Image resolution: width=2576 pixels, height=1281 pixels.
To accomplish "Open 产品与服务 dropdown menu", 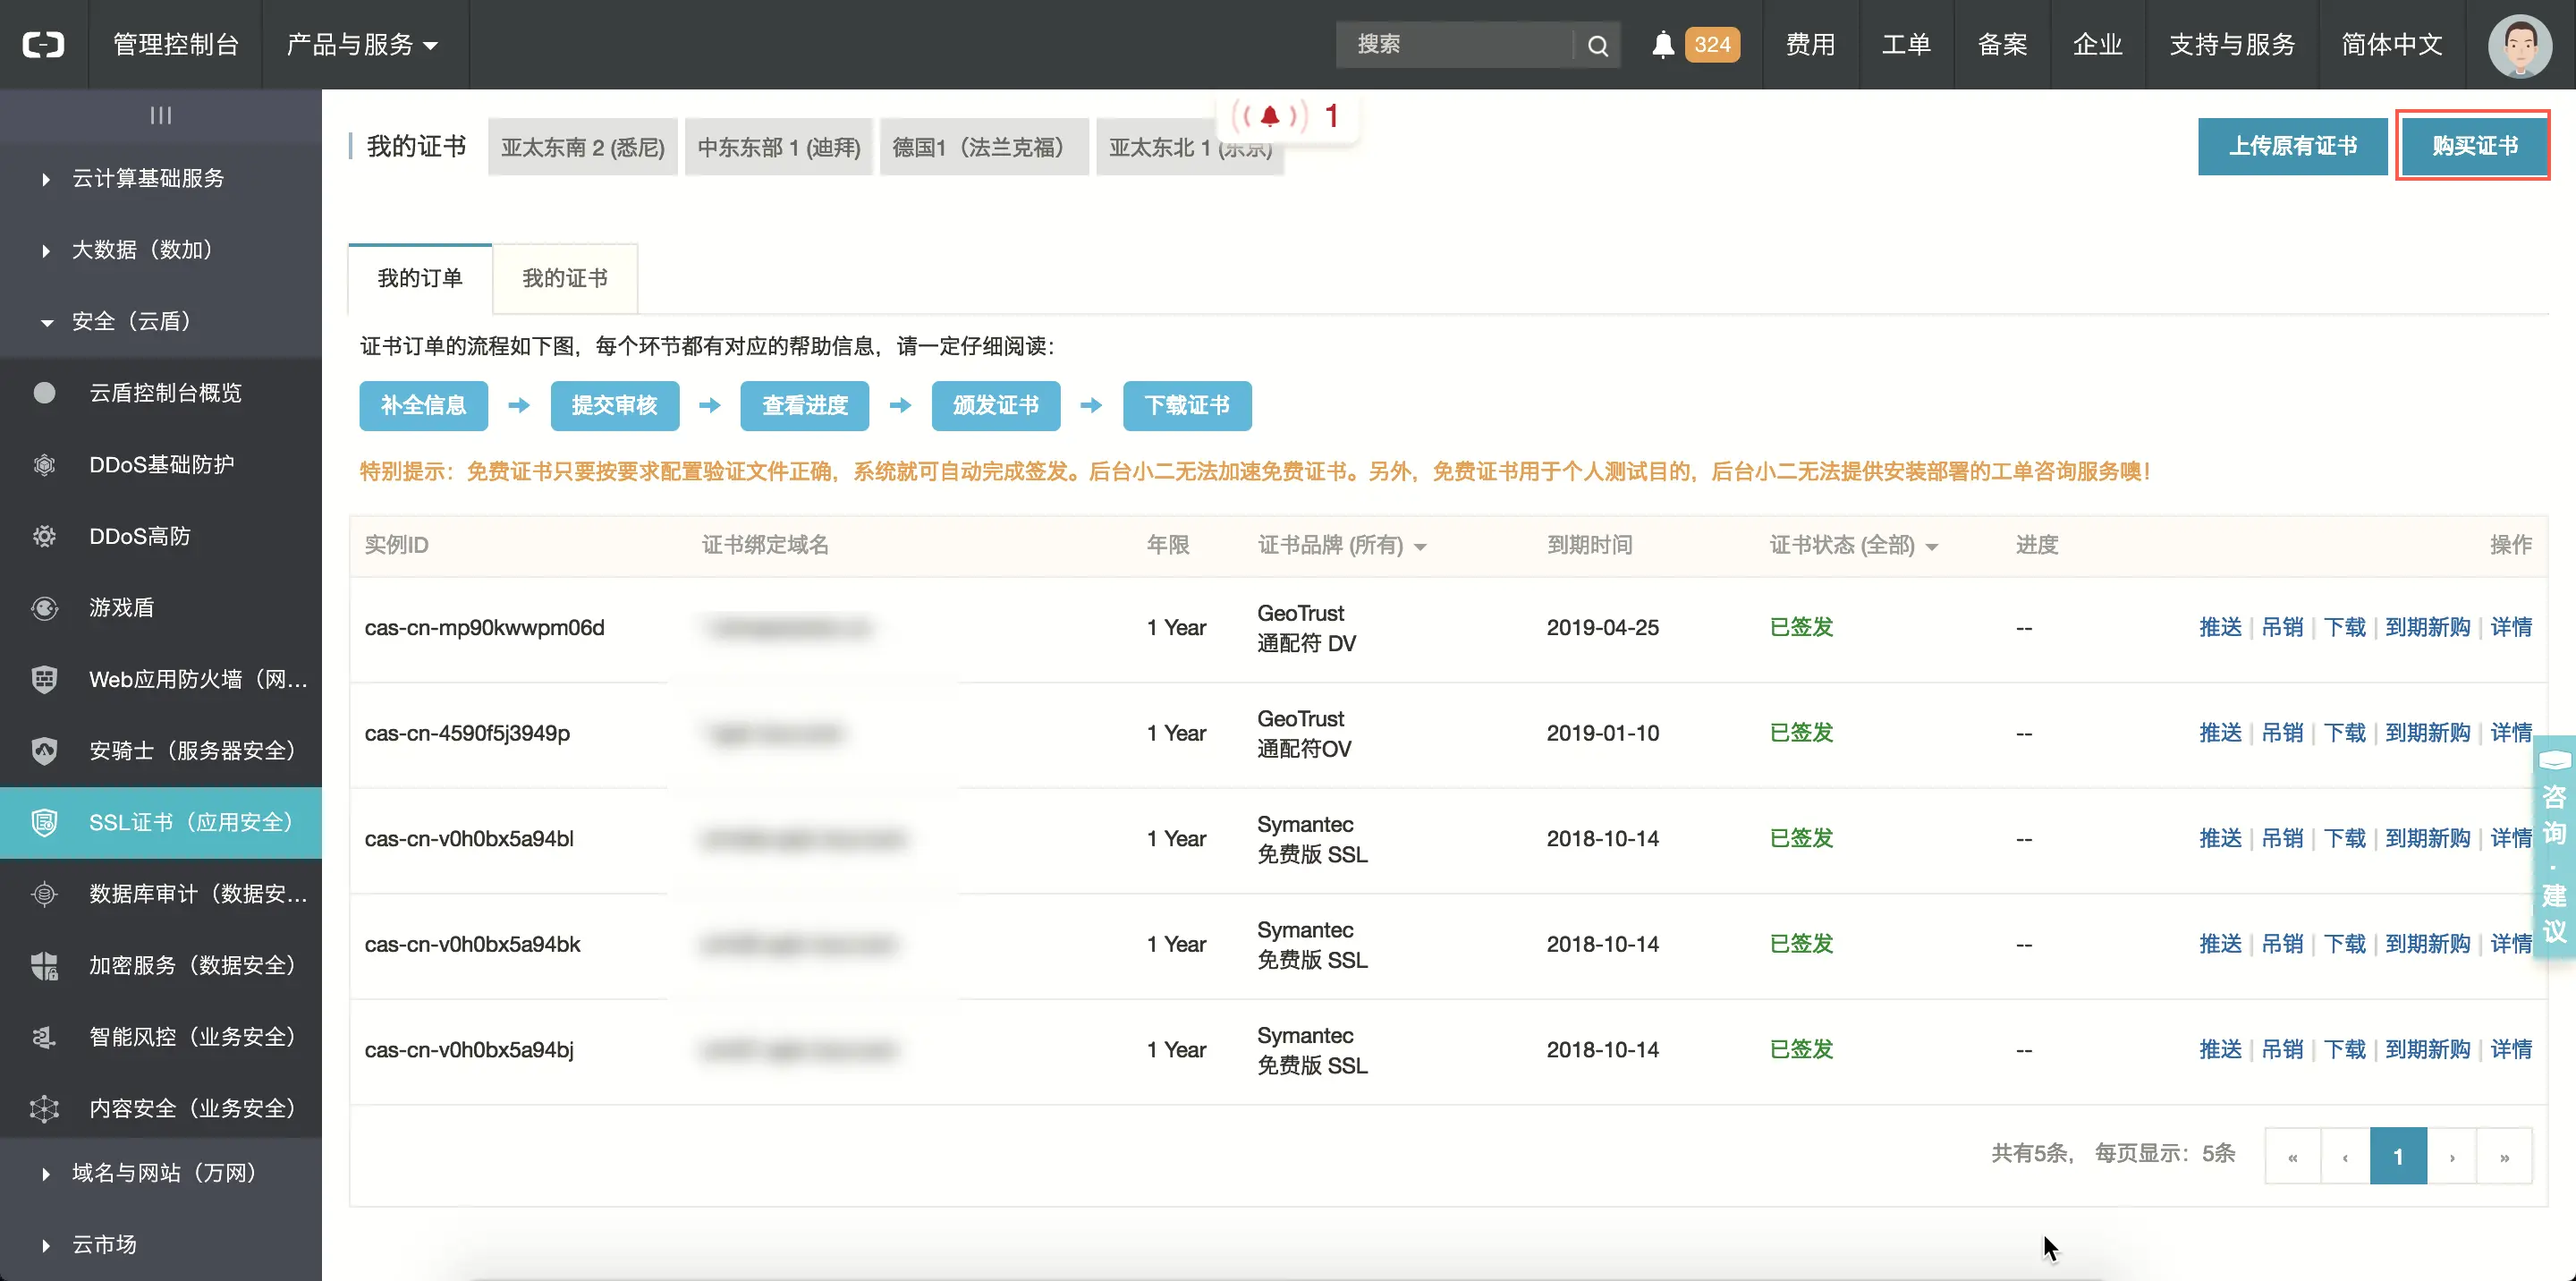I will click(x=362, y=45).
